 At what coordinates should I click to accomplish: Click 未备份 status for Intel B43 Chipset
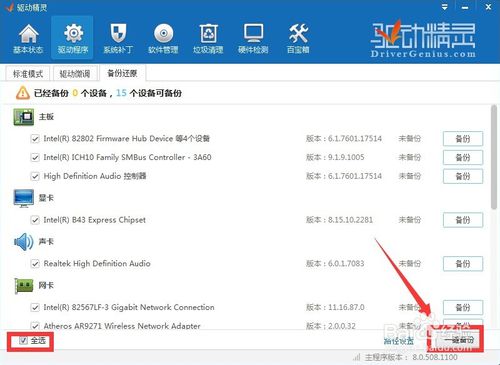click(410, 220)
